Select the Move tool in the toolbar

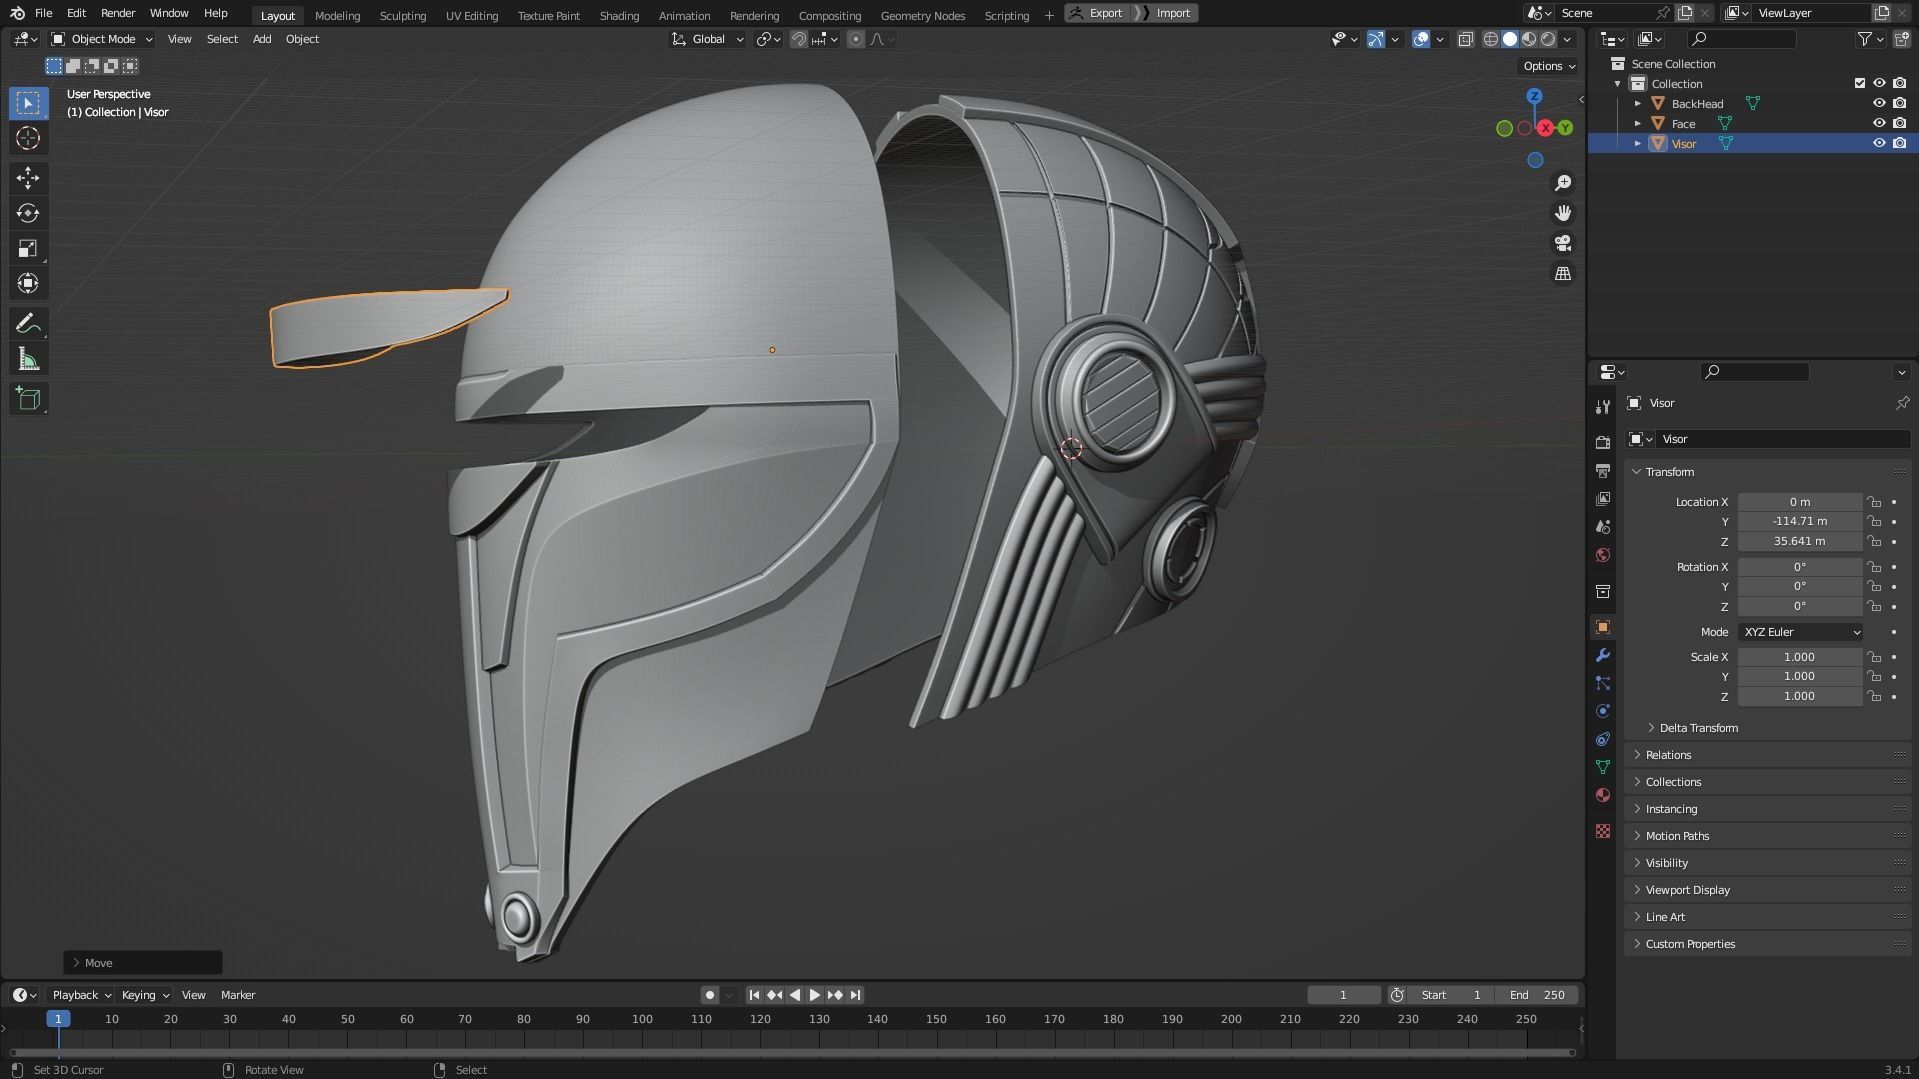[x=28, y=178]
